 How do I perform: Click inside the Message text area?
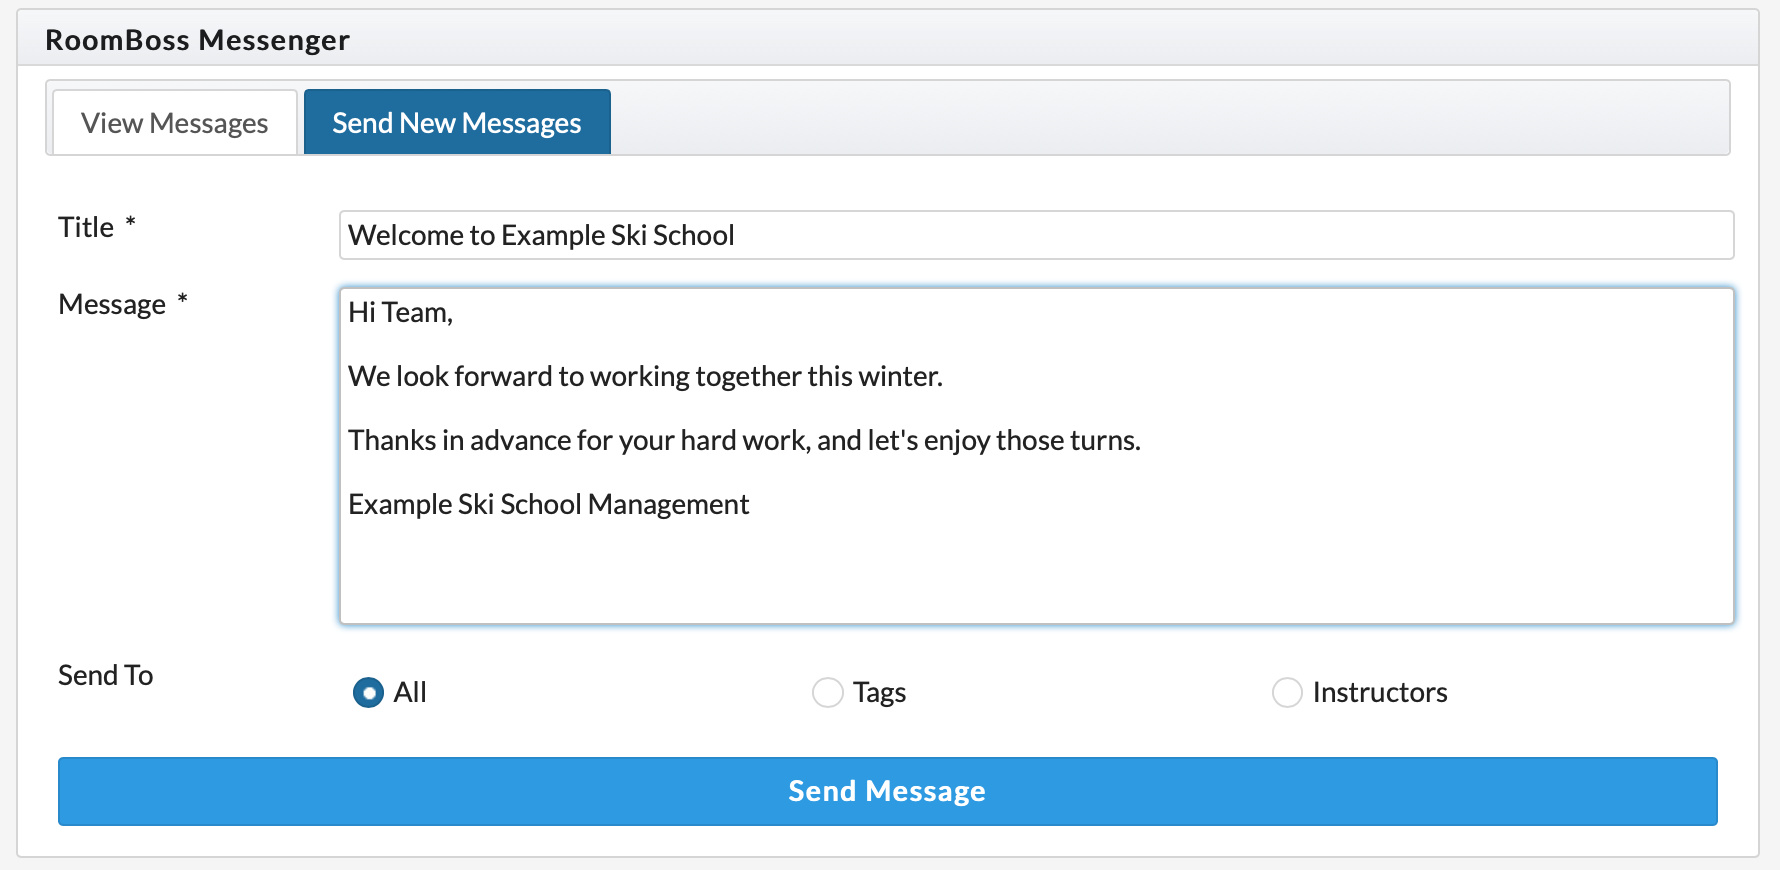tap(1035, 570)
